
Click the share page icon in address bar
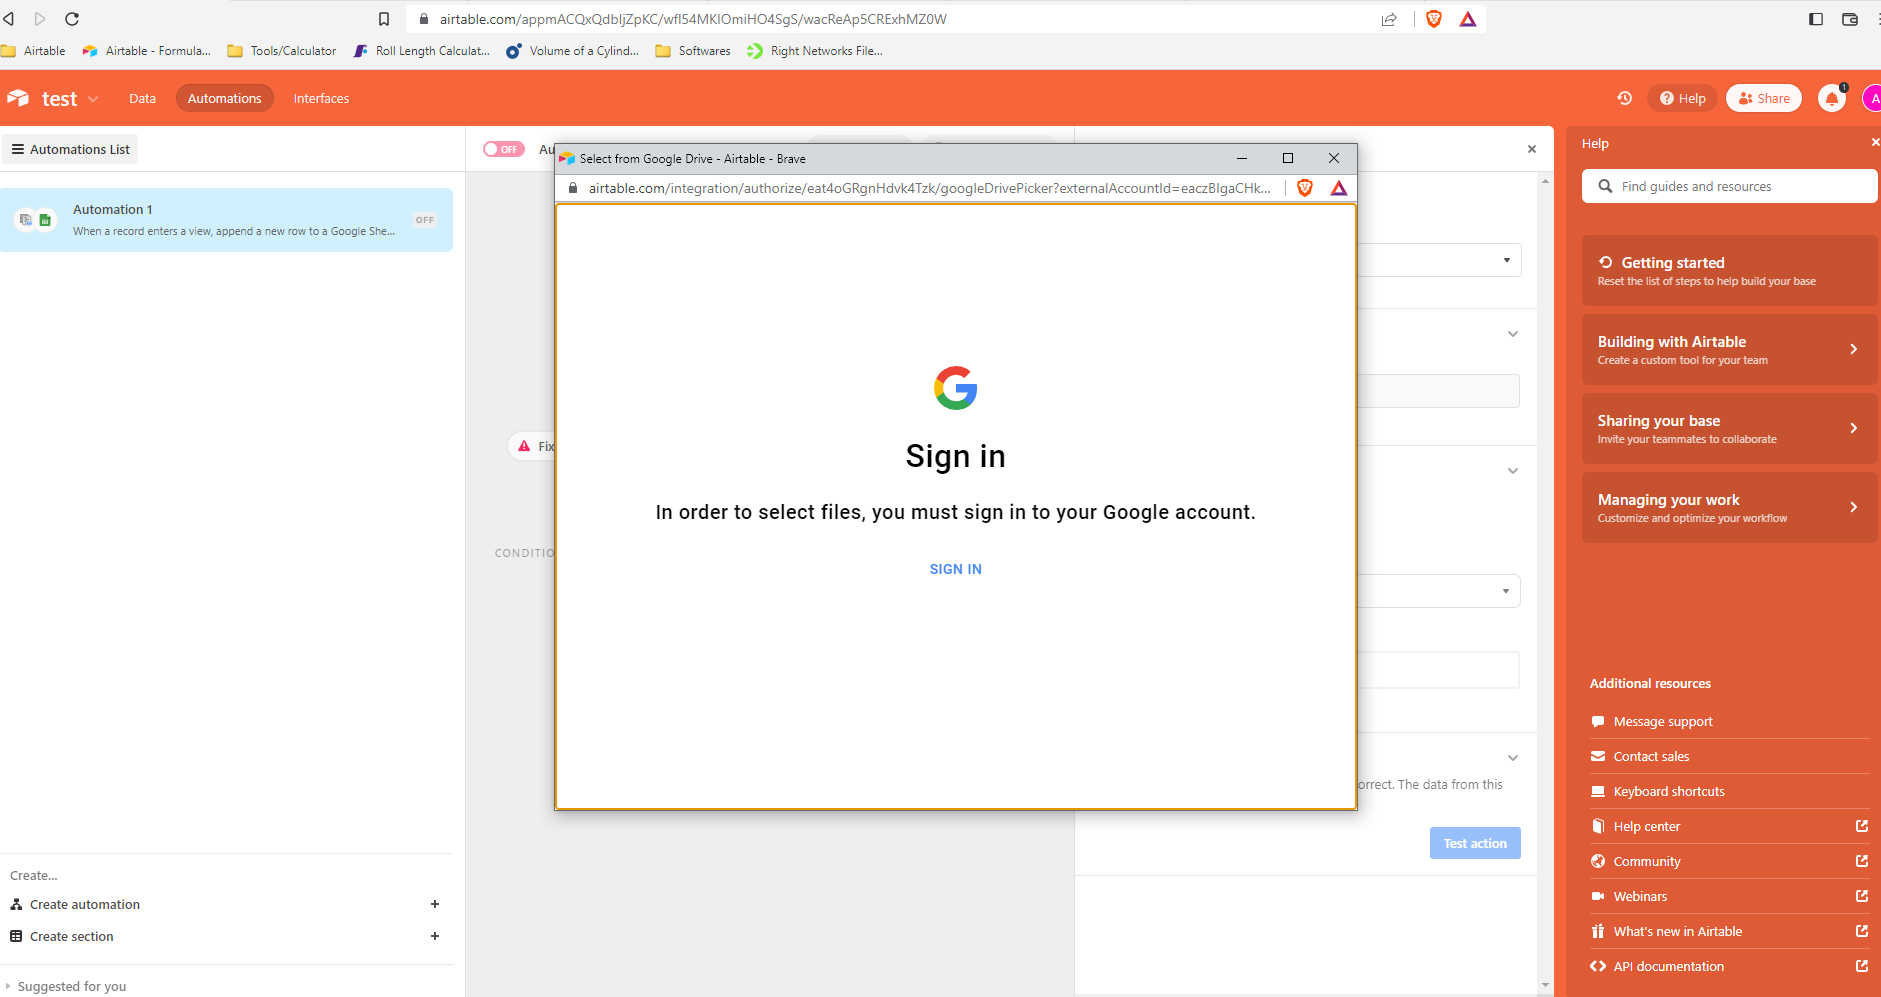pos(1389,19)
